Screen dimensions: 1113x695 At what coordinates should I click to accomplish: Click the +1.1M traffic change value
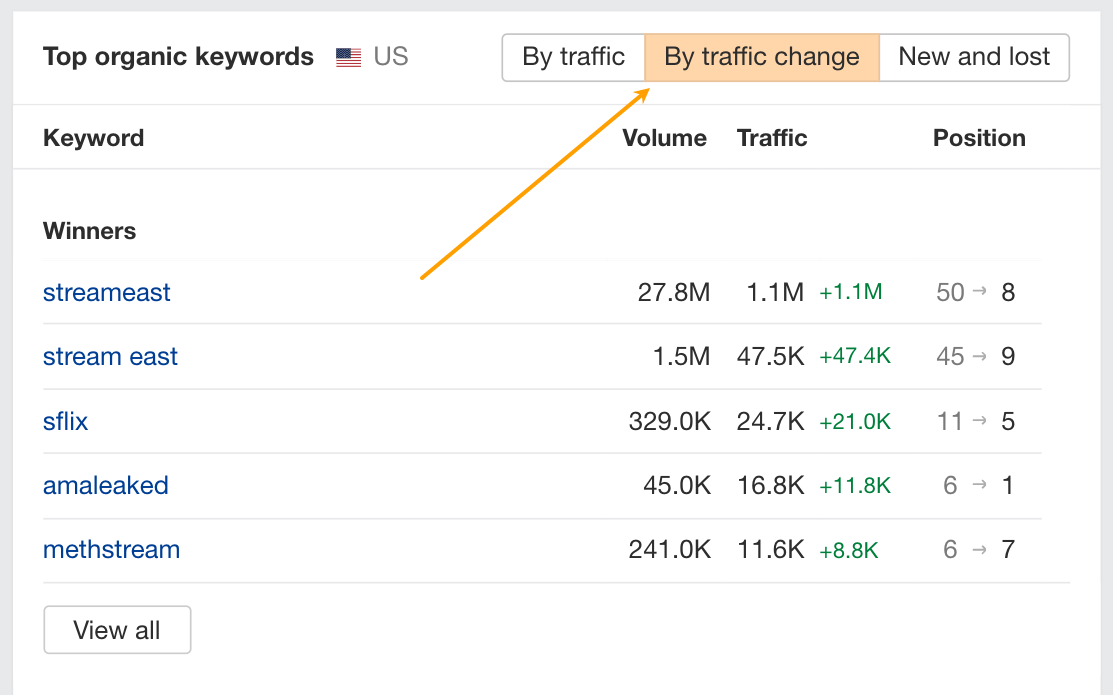coord(848,292)
